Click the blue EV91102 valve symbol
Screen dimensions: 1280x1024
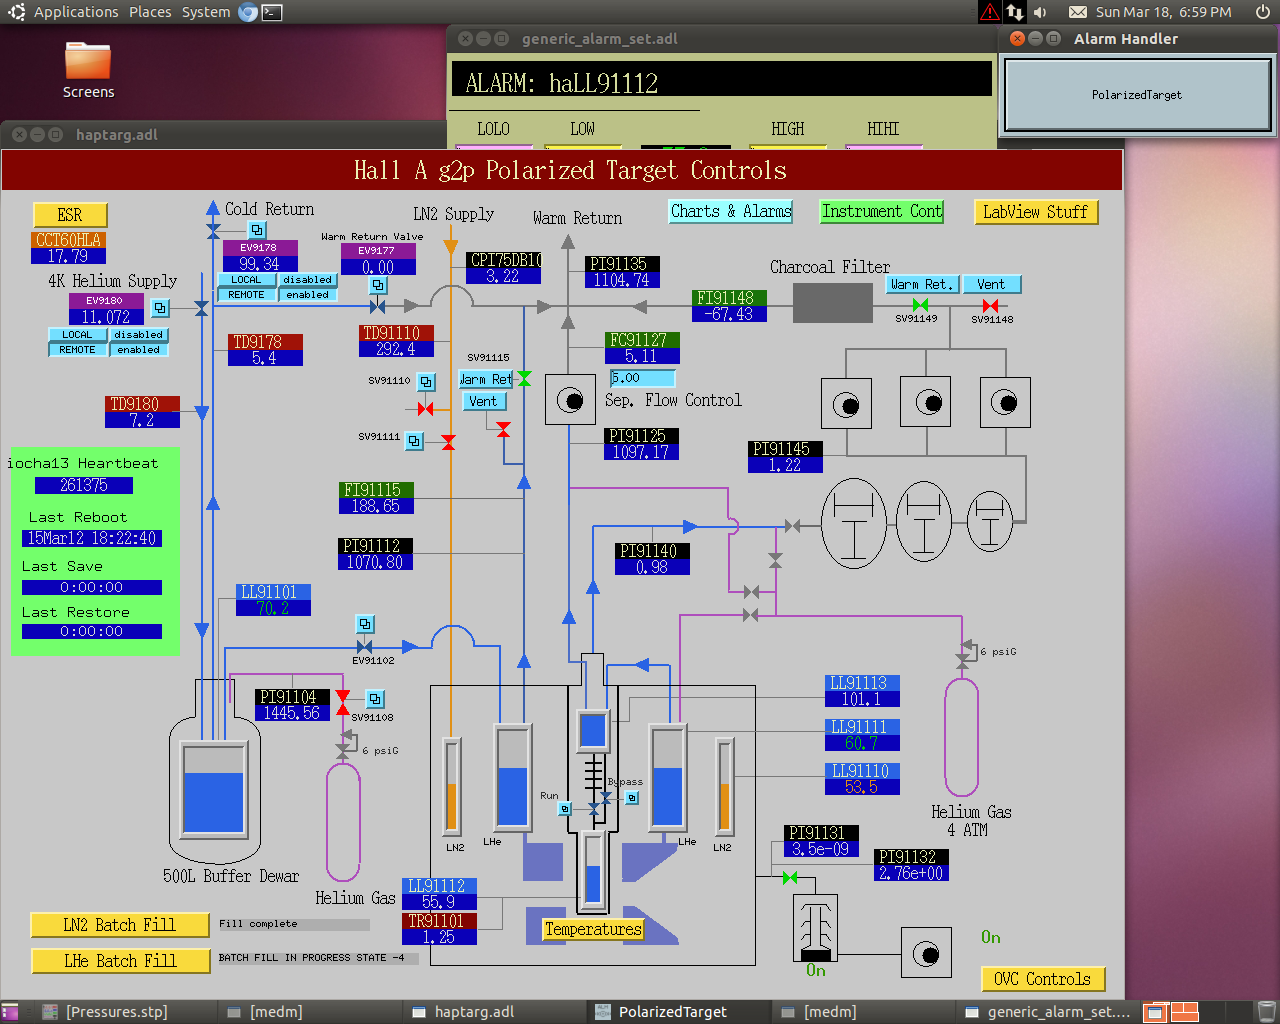pyautogui.click(x=365, y=647)
